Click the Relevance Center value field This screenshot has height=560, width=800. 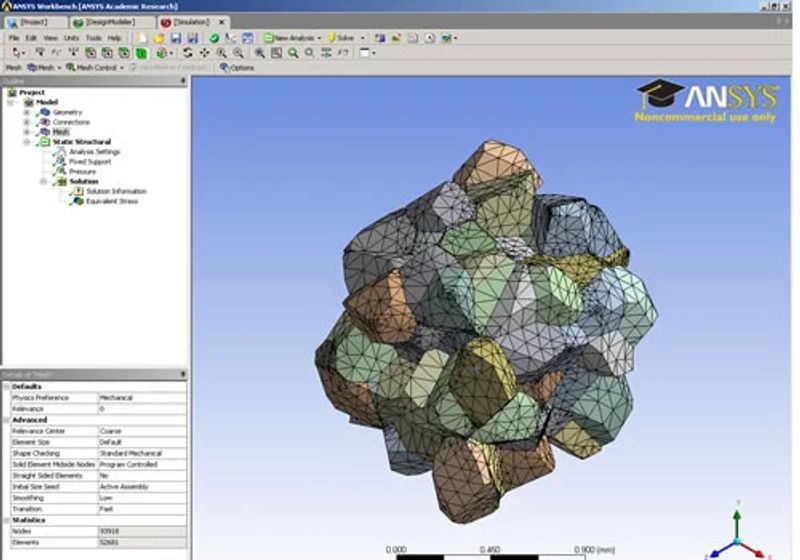142,431
